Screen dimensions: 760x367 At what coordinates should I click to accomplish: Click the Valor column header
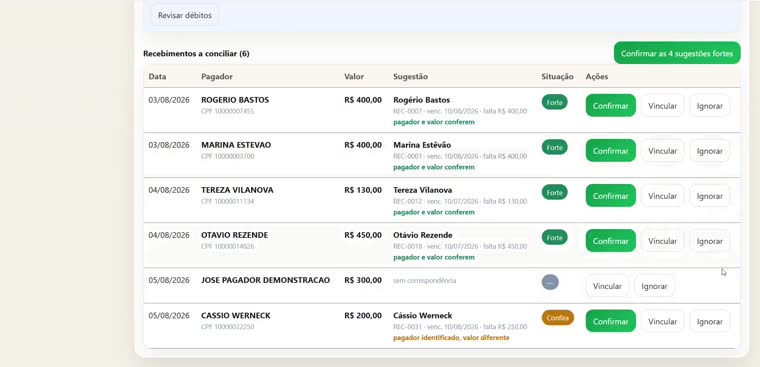click(x=354, y=77)
